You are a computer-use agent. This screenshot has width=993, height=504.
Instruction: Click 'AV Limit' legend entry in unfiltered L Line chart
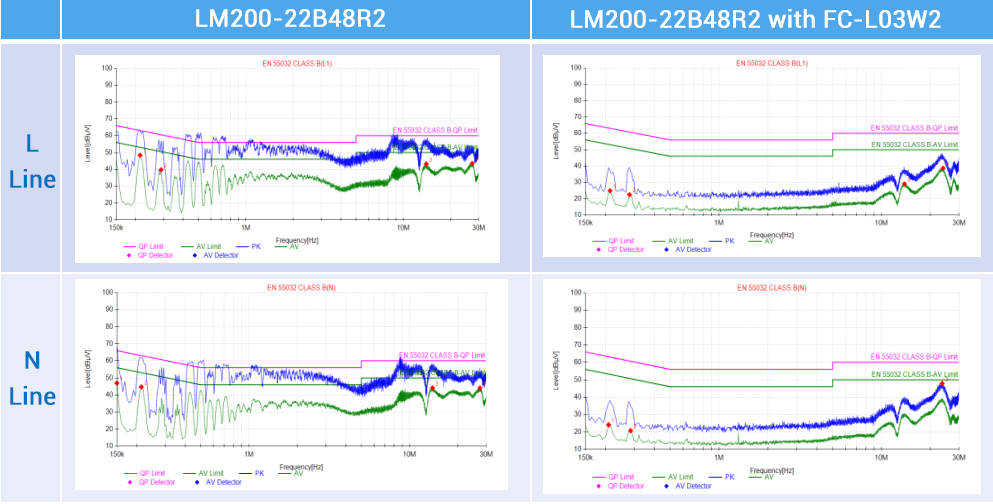pyautogui.click(x=202, y=247)
